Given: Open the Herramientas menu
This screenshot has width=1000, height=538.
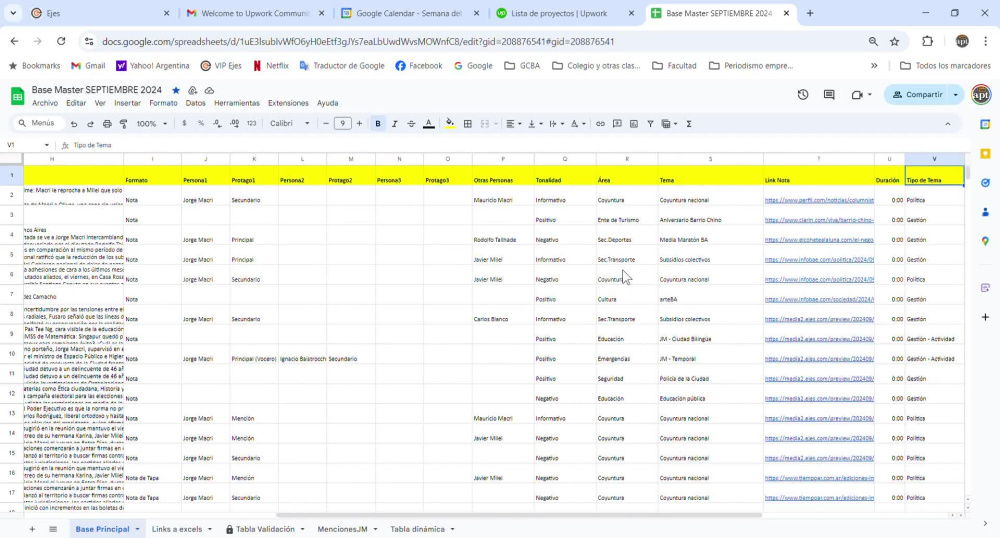Looking at the screenshot, I should 237,103.
